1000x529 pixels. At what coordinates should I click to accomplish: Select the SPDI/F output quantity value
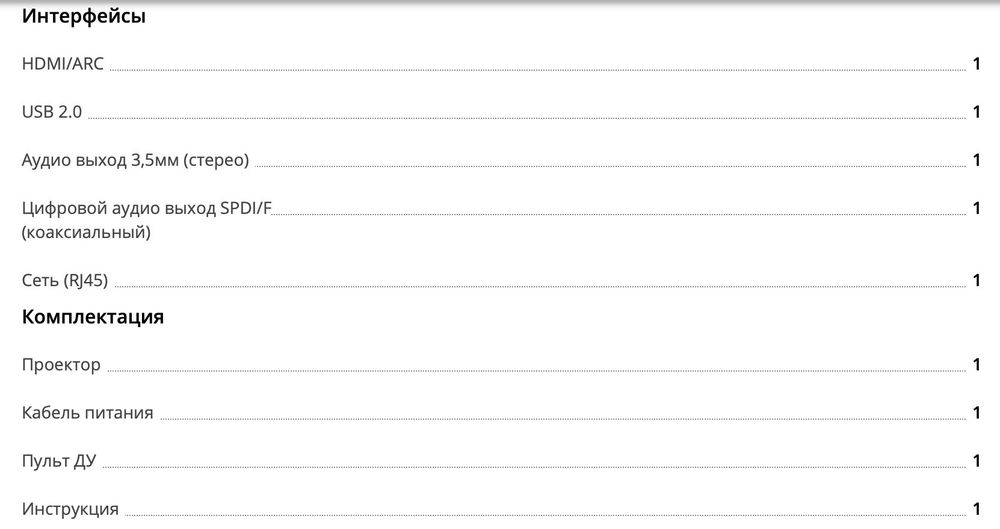coord(976,208)
